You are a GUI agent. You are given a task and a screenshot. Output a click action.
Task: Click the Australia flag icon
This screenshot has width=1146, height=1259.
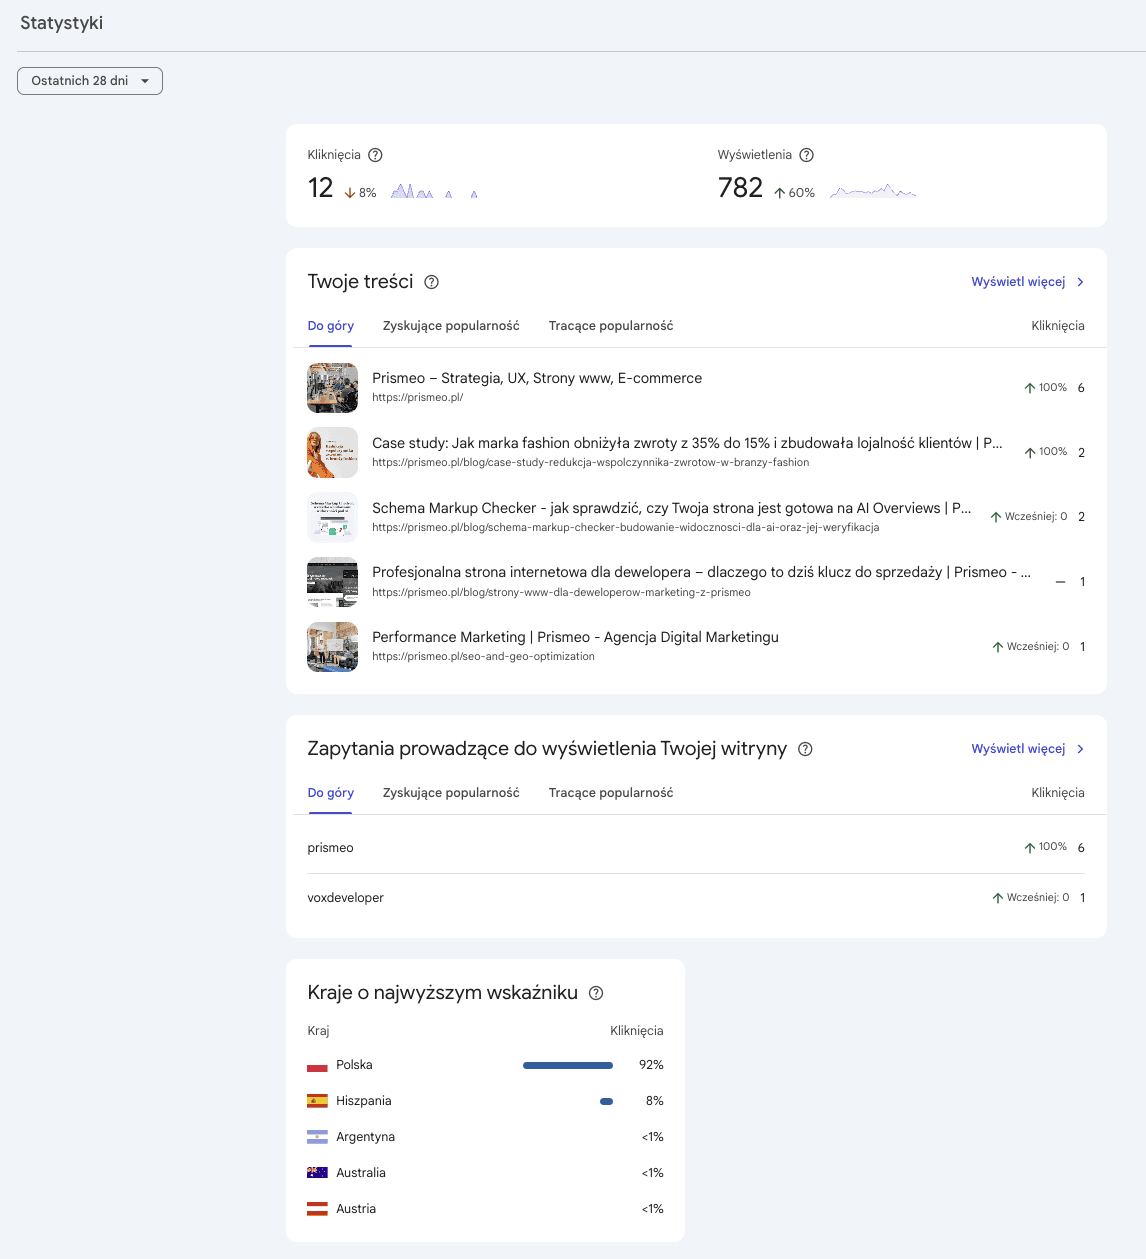(317, 1173)
